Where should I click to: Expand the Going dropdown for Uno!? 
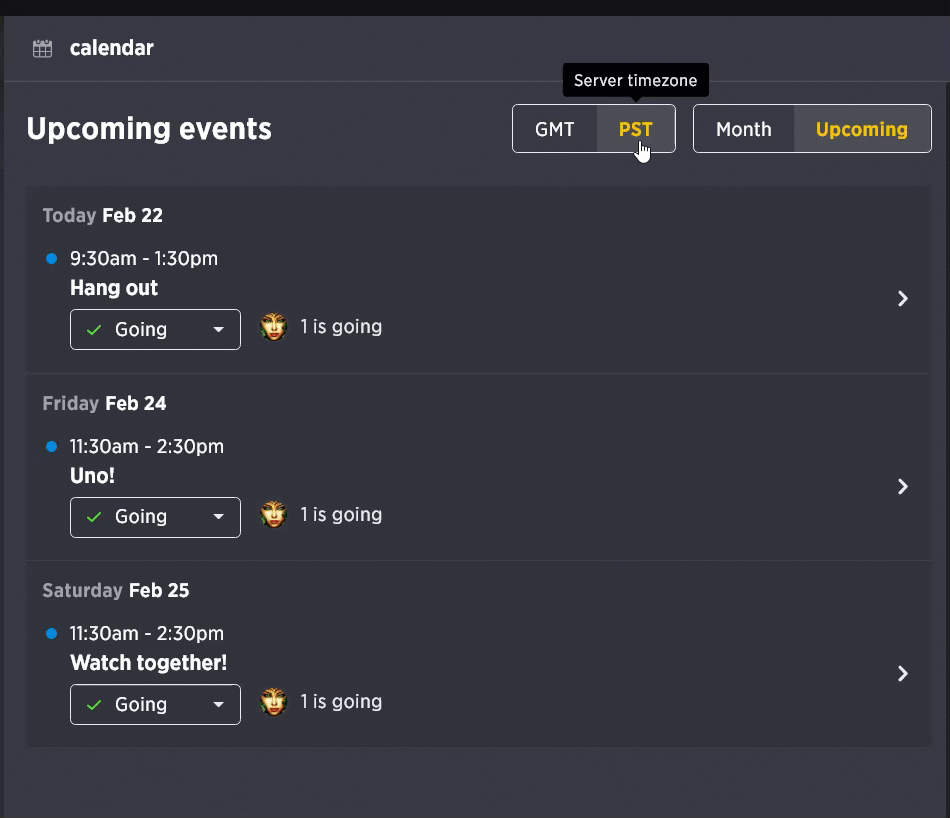click(x=155, y=517)
